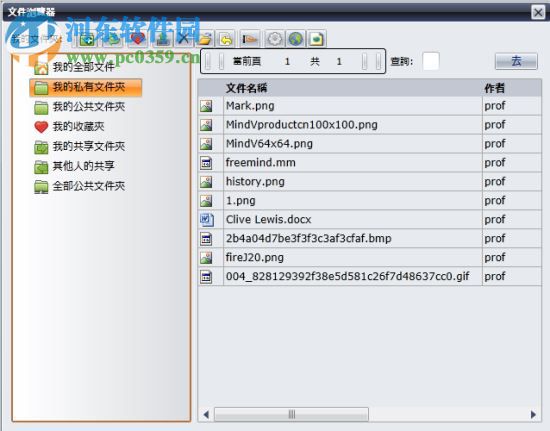Click the globe toolbar icon

click(296, 39)
